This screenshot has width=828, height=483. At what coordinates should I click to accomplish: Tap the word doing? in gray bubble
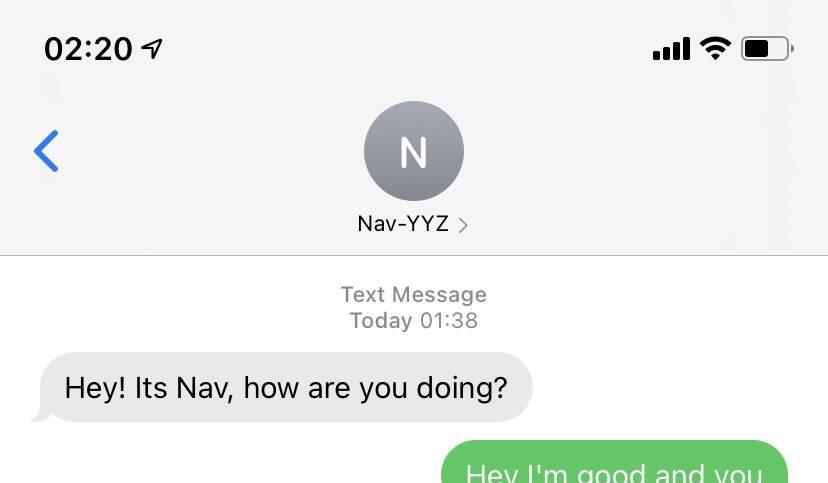pos(462,389)
